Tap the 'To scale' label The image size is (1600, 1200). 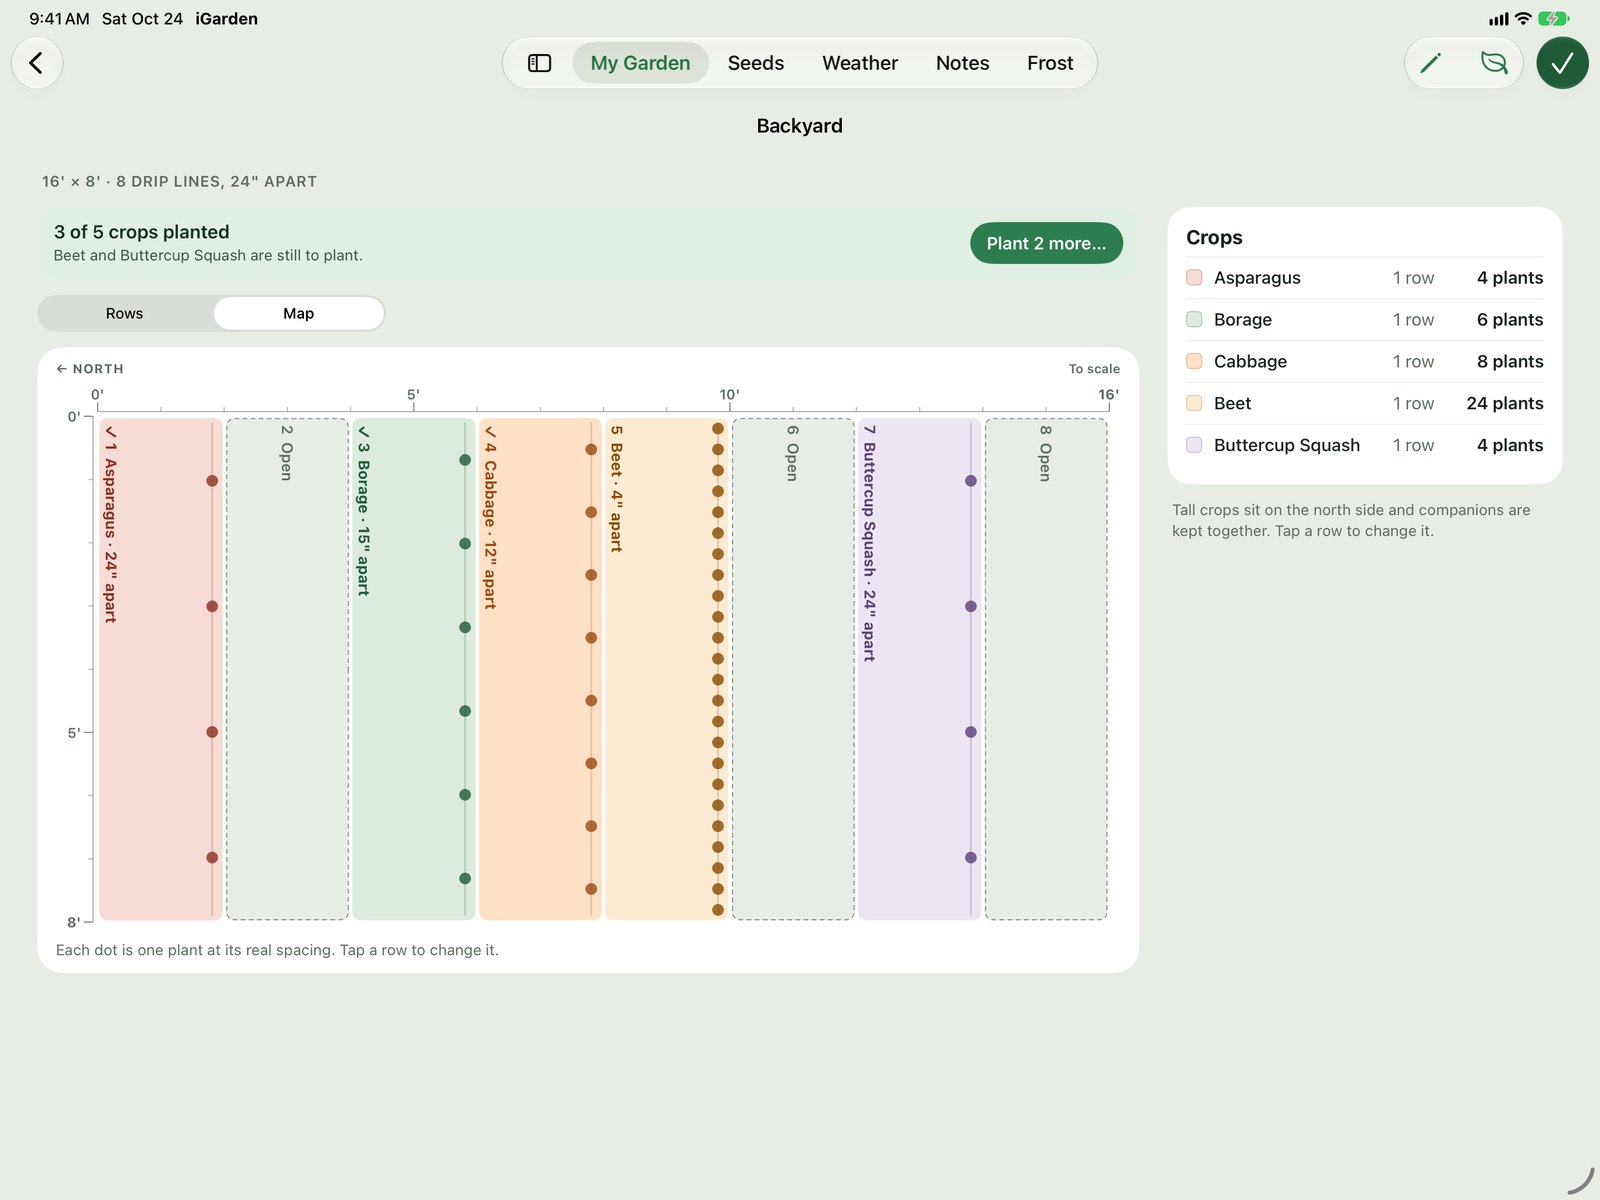point(1094,369)
